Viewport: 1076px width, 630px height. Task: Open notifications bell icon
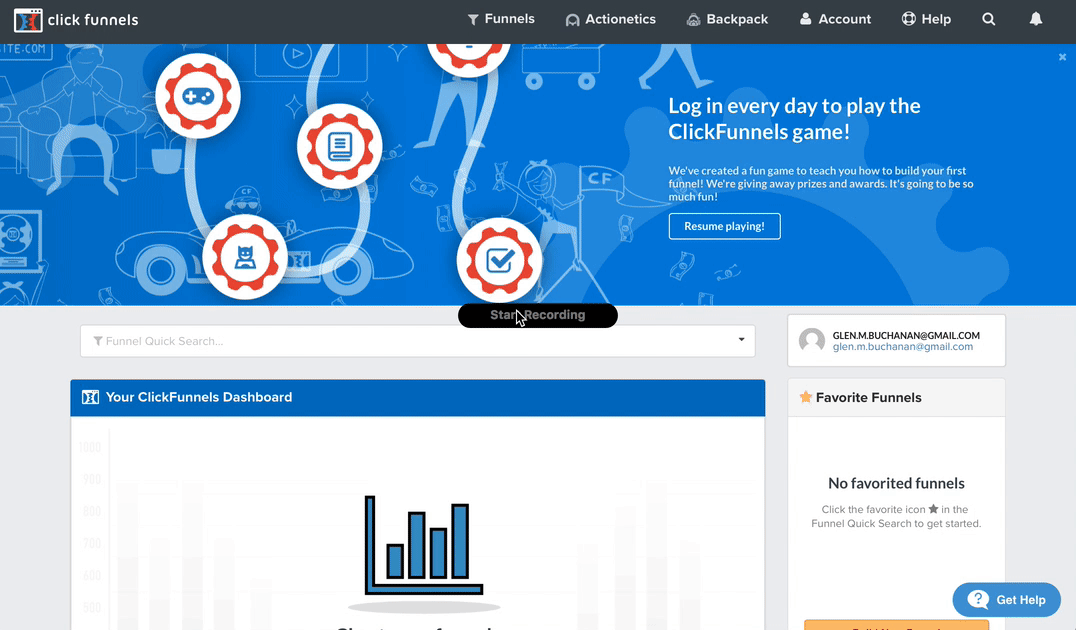tap(1036, 19)
